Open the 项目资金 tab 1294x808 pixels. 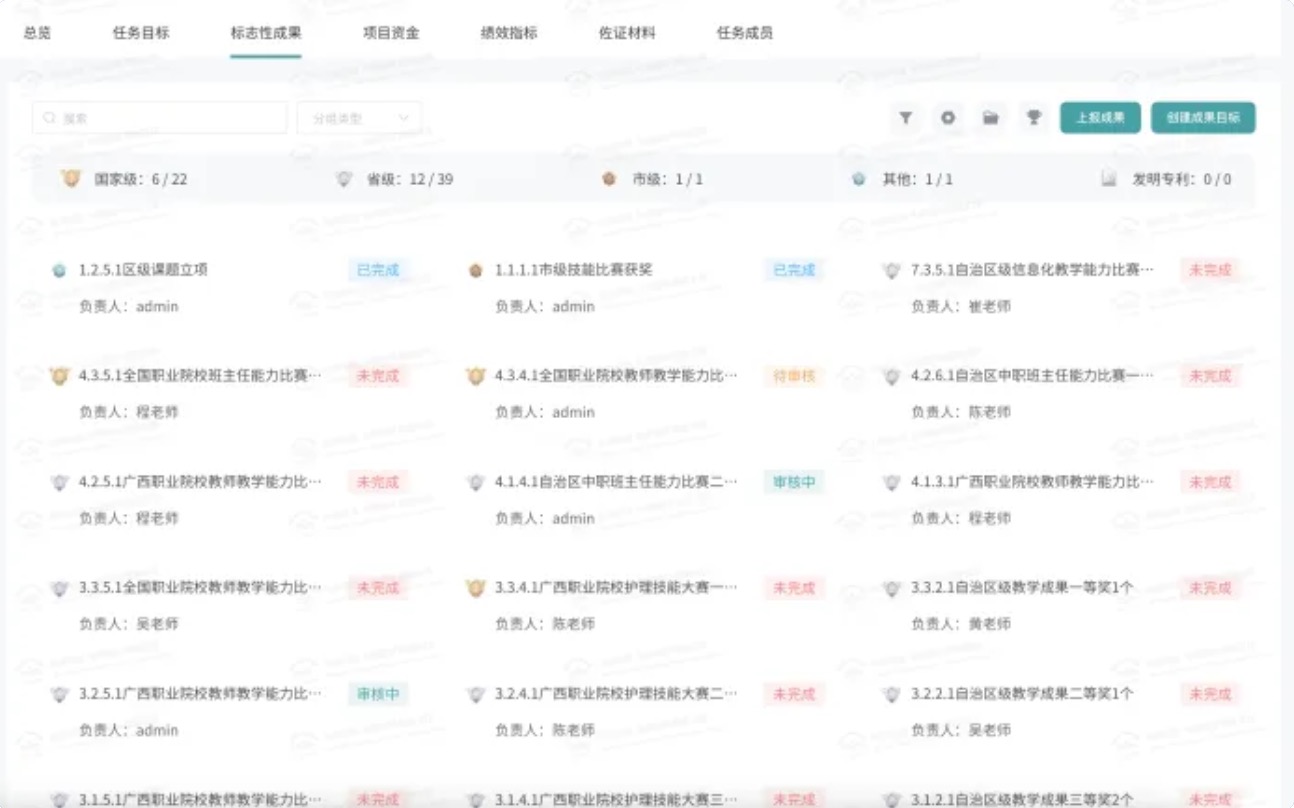(391, 33)
